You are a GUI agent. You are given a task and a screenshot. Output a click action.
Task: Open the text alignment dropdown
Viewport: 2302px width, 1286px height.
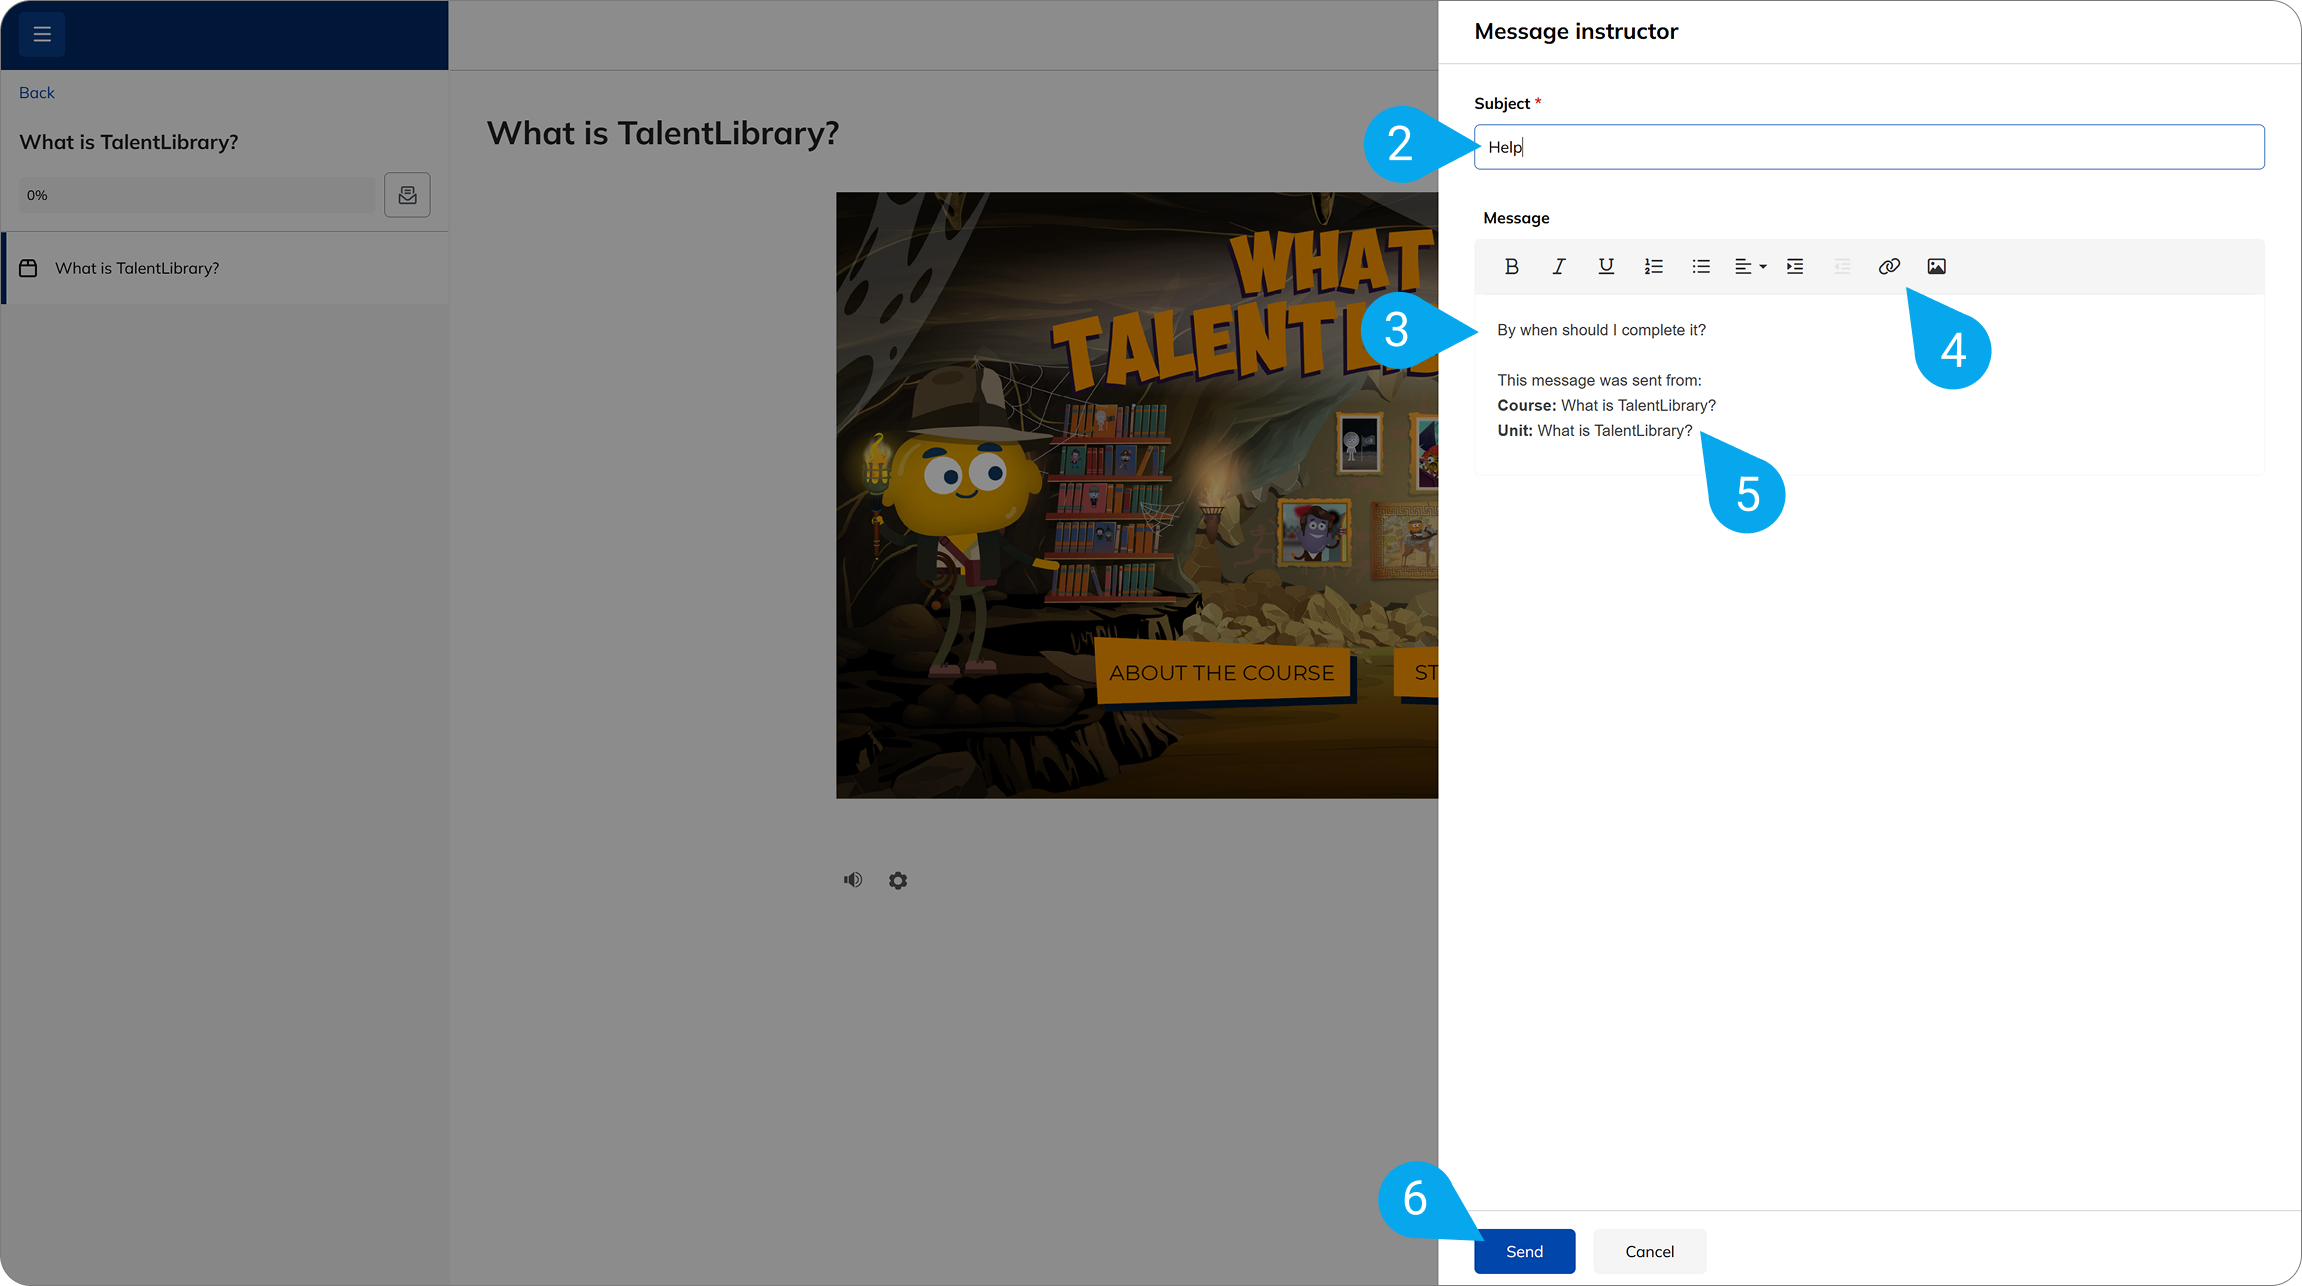pos(1750,266)
